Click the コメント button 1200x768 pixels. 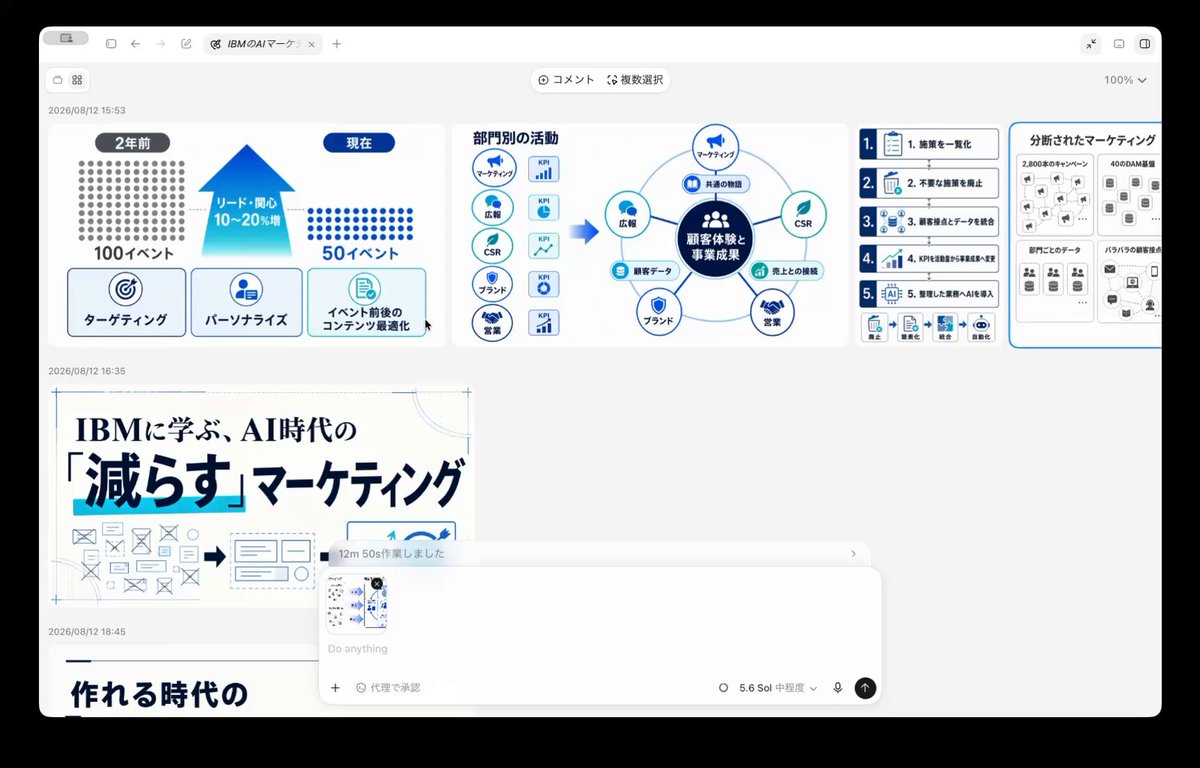point(566,80)
